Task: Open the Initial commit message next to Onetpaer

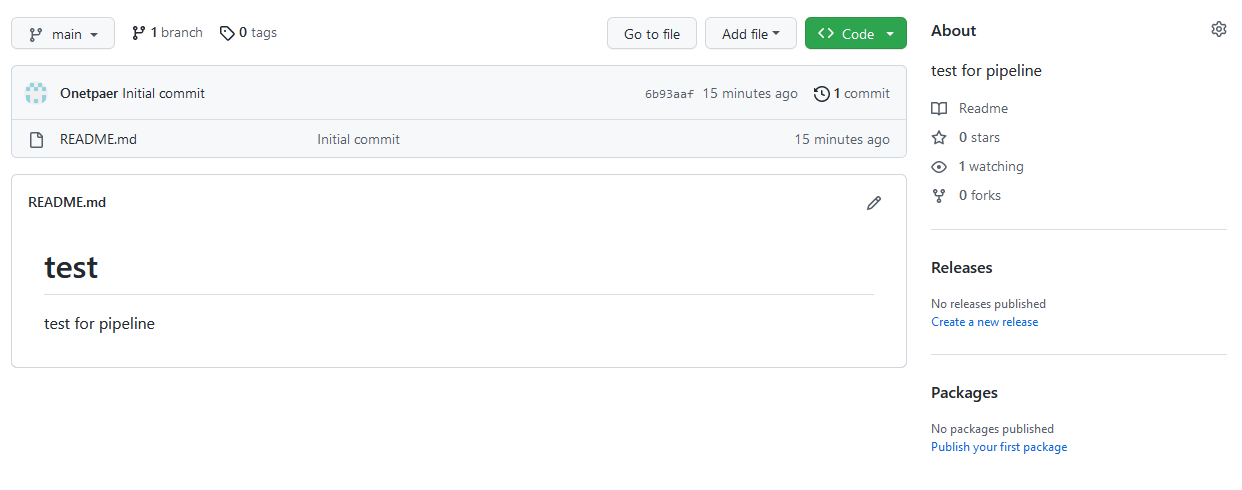Action: click(x=164, y=93)
